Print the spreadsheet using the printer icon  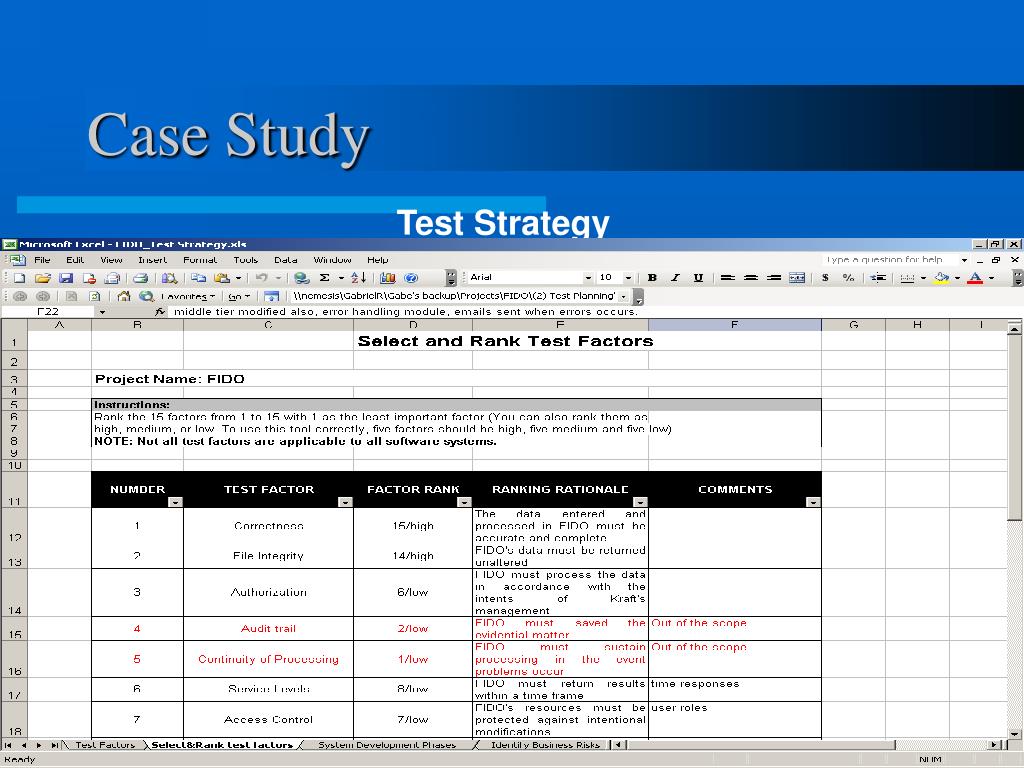140,278
